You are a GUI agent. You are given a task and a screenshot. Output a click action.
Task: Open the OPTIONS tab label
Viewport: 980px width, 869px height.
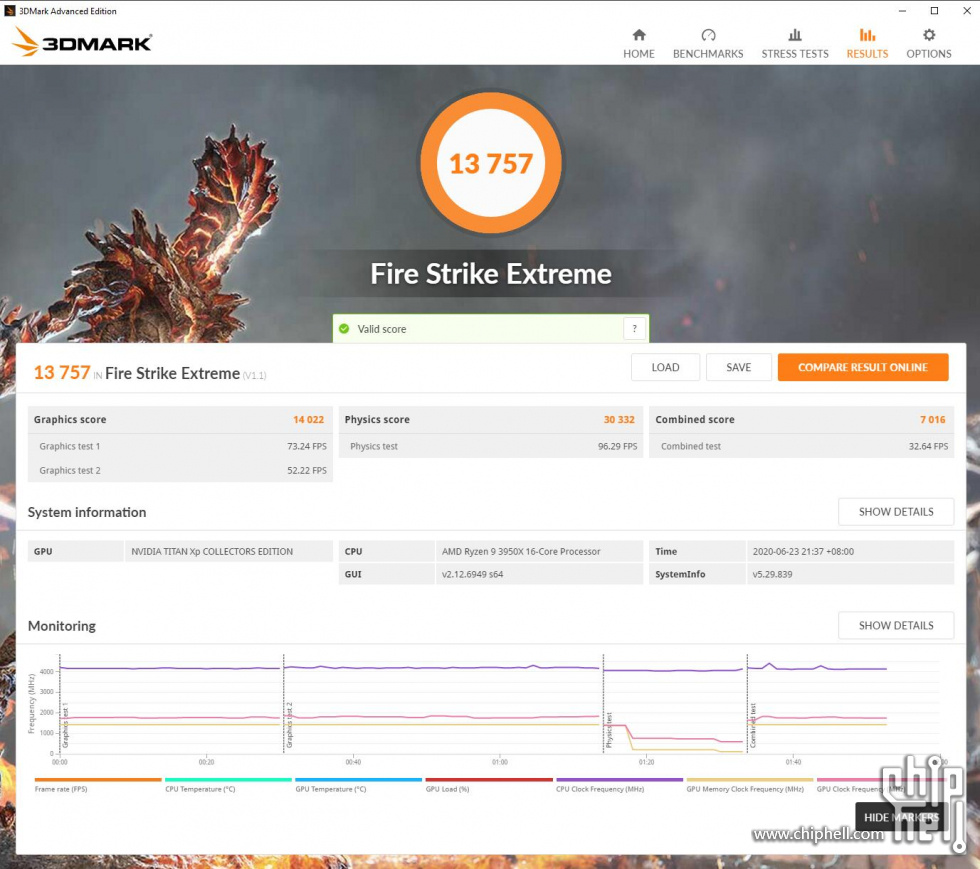point(929,54)
